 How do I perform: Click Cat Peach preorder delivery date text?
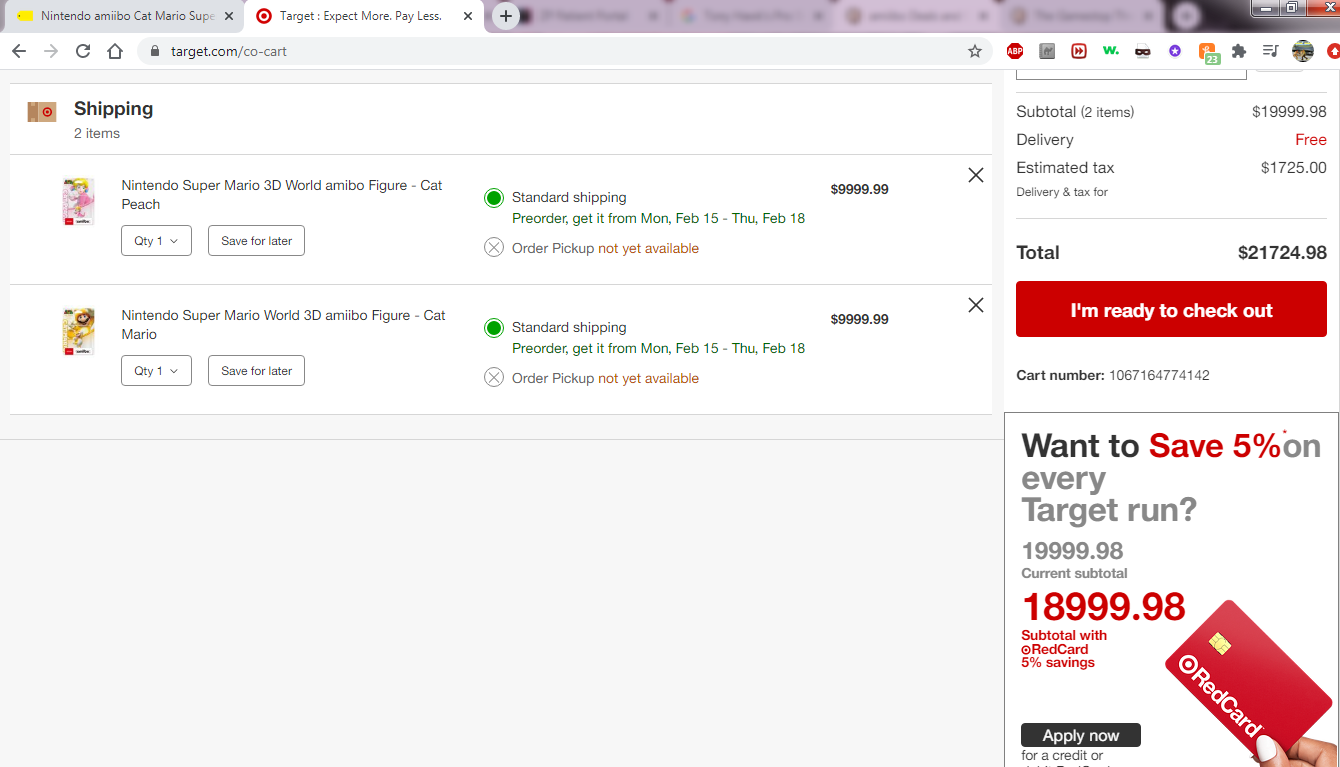[x=658, y=218]
